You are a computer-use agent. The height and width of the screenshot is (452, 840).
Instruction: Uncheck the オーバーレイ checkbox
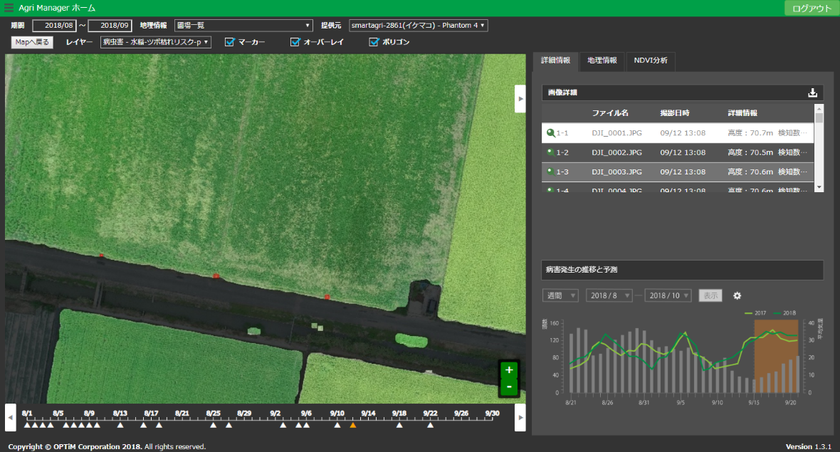pyautogui.click(x=295, y=42)
